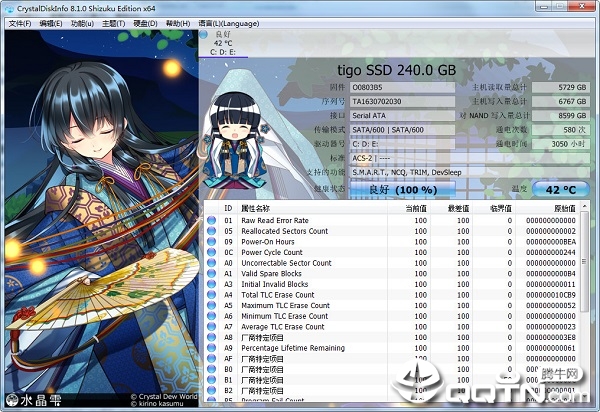Click the 原始值 column header

[x=547, y=208]
